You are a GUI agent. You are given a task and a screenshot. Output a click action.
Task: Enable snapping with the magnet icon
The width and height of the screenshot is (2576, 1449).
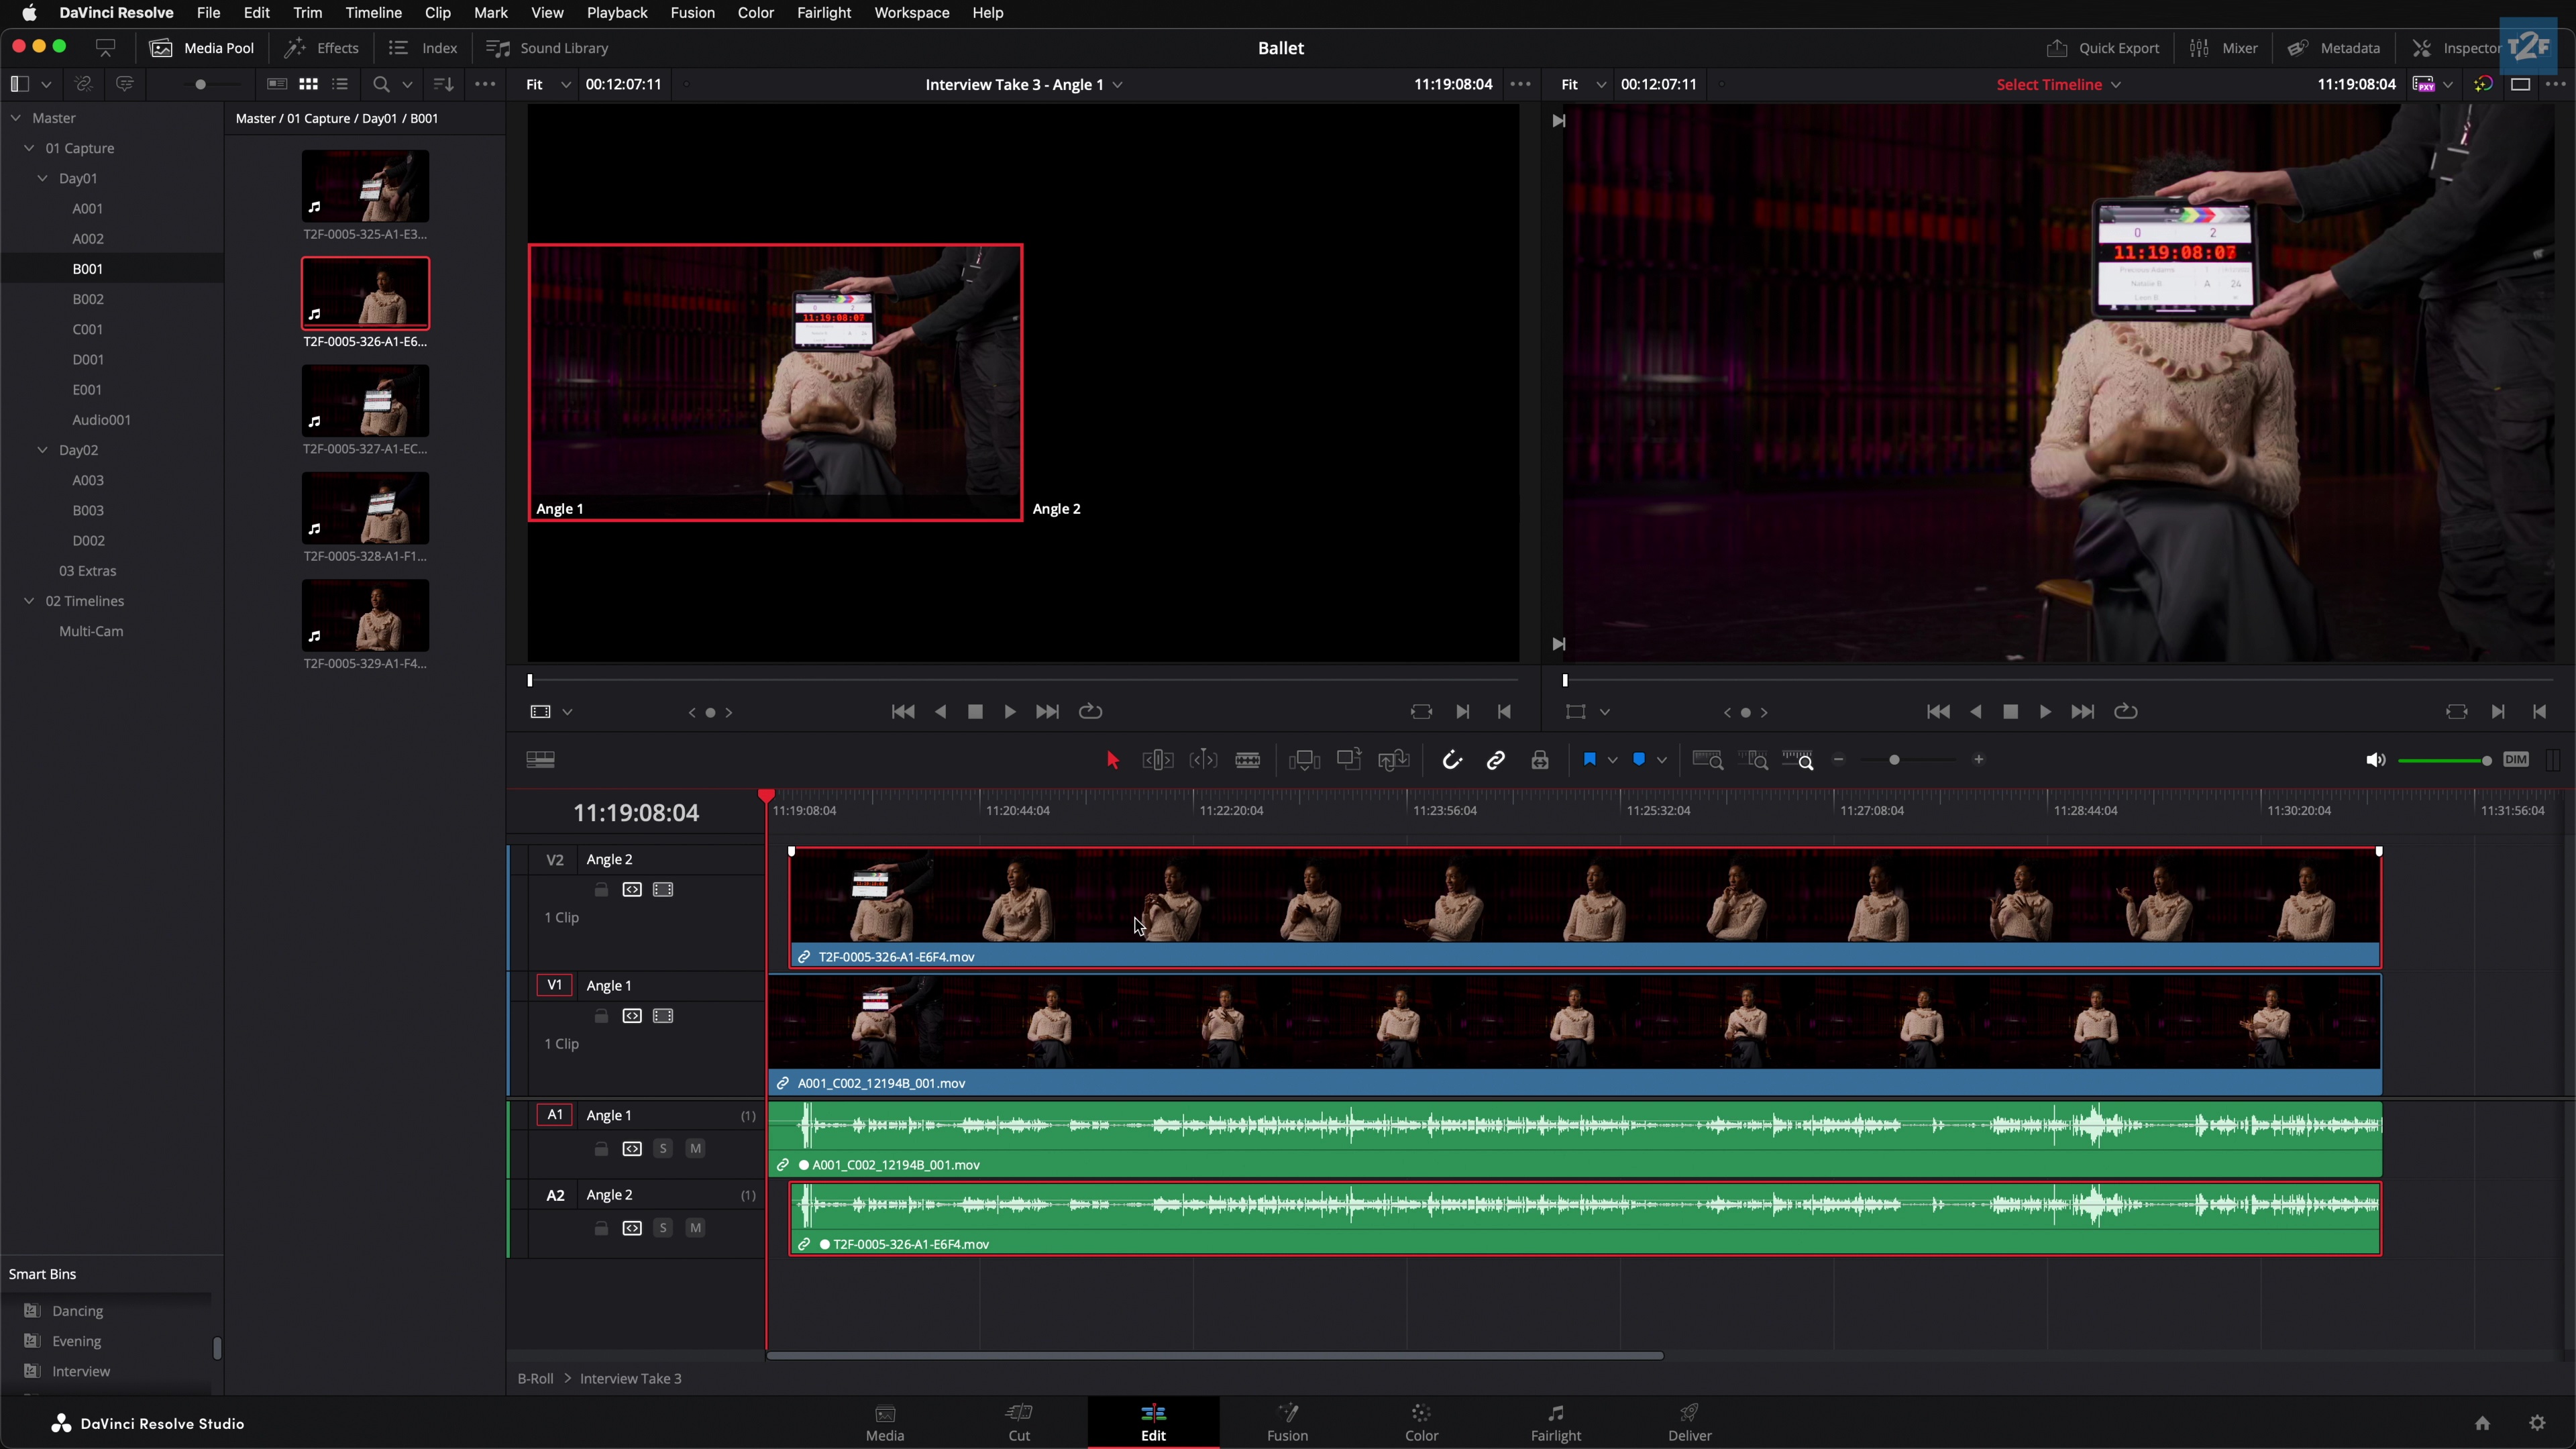pyautogui.click(x=1454, y=761)
